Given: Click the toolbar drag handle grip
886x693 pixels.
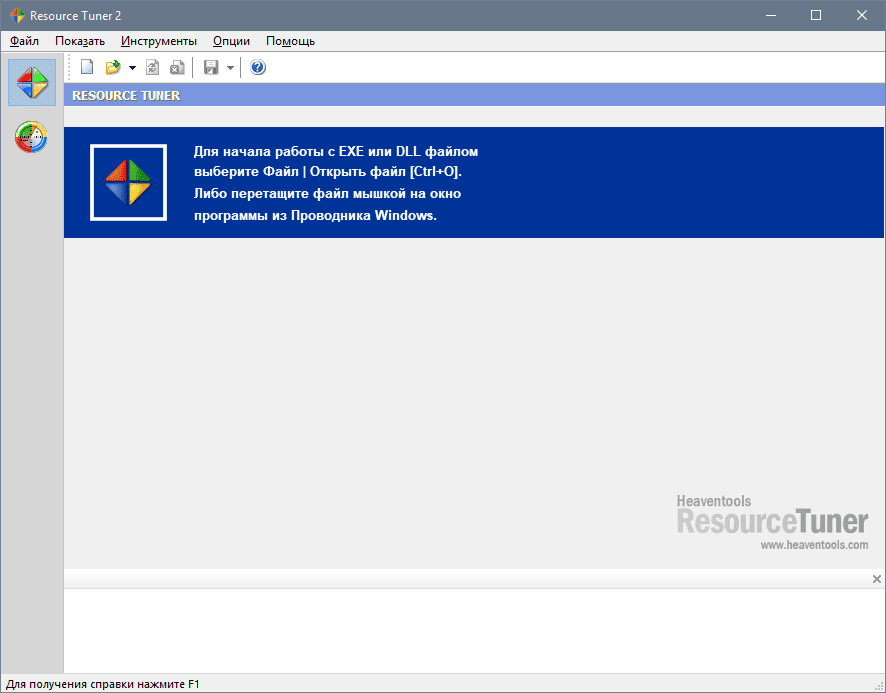Looking at the screenshot, I should click(69, 68).
